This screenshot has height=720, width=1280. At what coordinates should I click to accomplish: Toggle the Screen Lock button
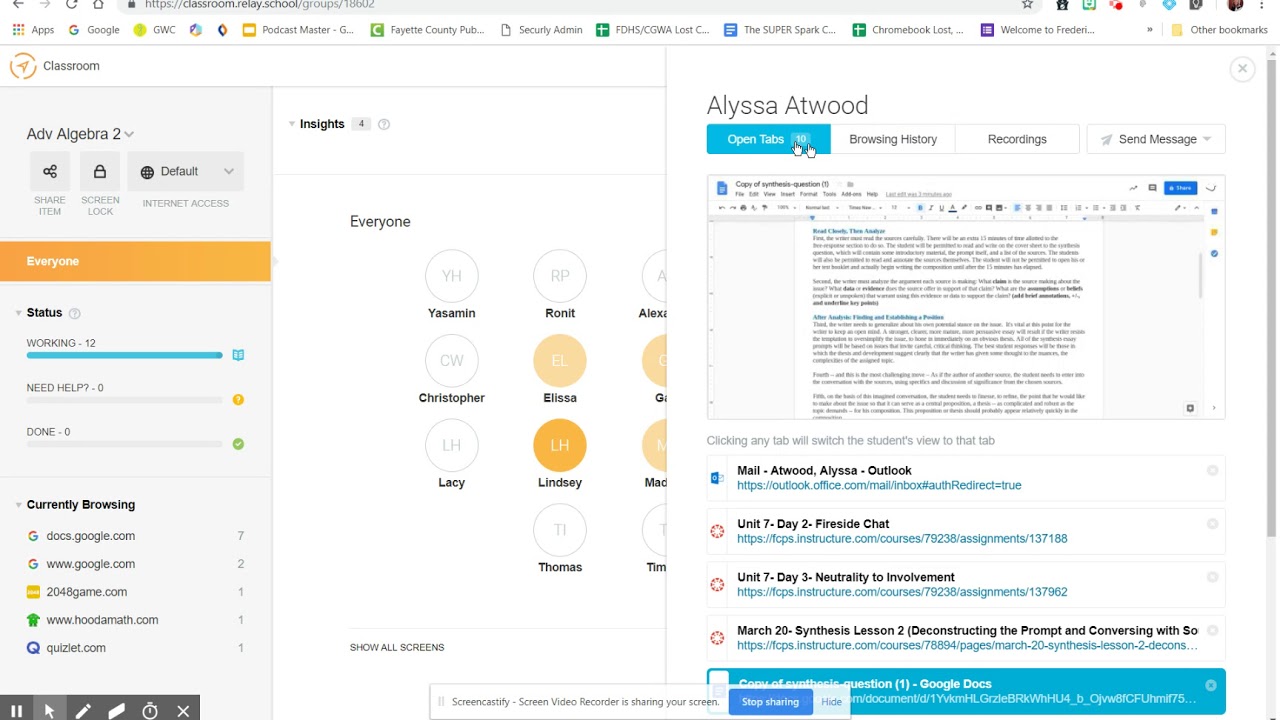pyautogui.click(x=100, y=172)
